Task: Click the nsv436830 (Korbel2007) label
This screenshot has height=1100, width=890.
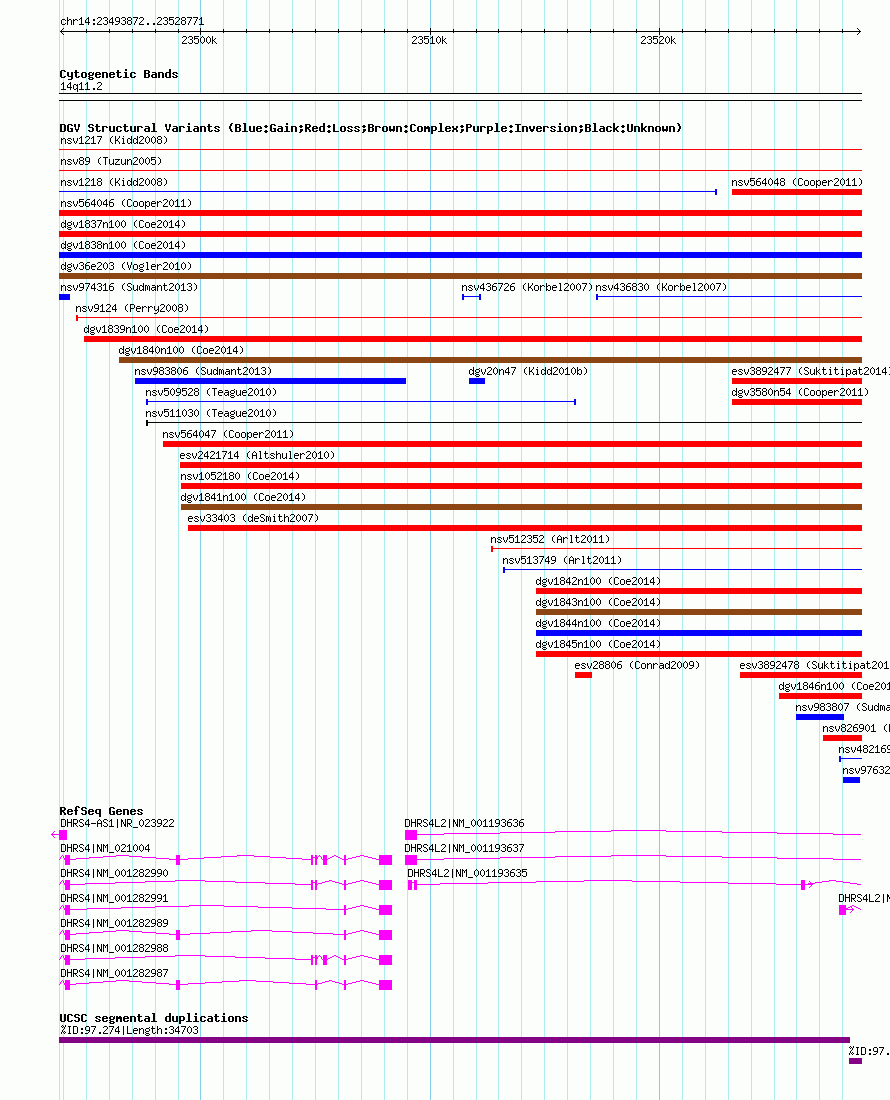Action: pyautogui.click(x=661, y=288)
